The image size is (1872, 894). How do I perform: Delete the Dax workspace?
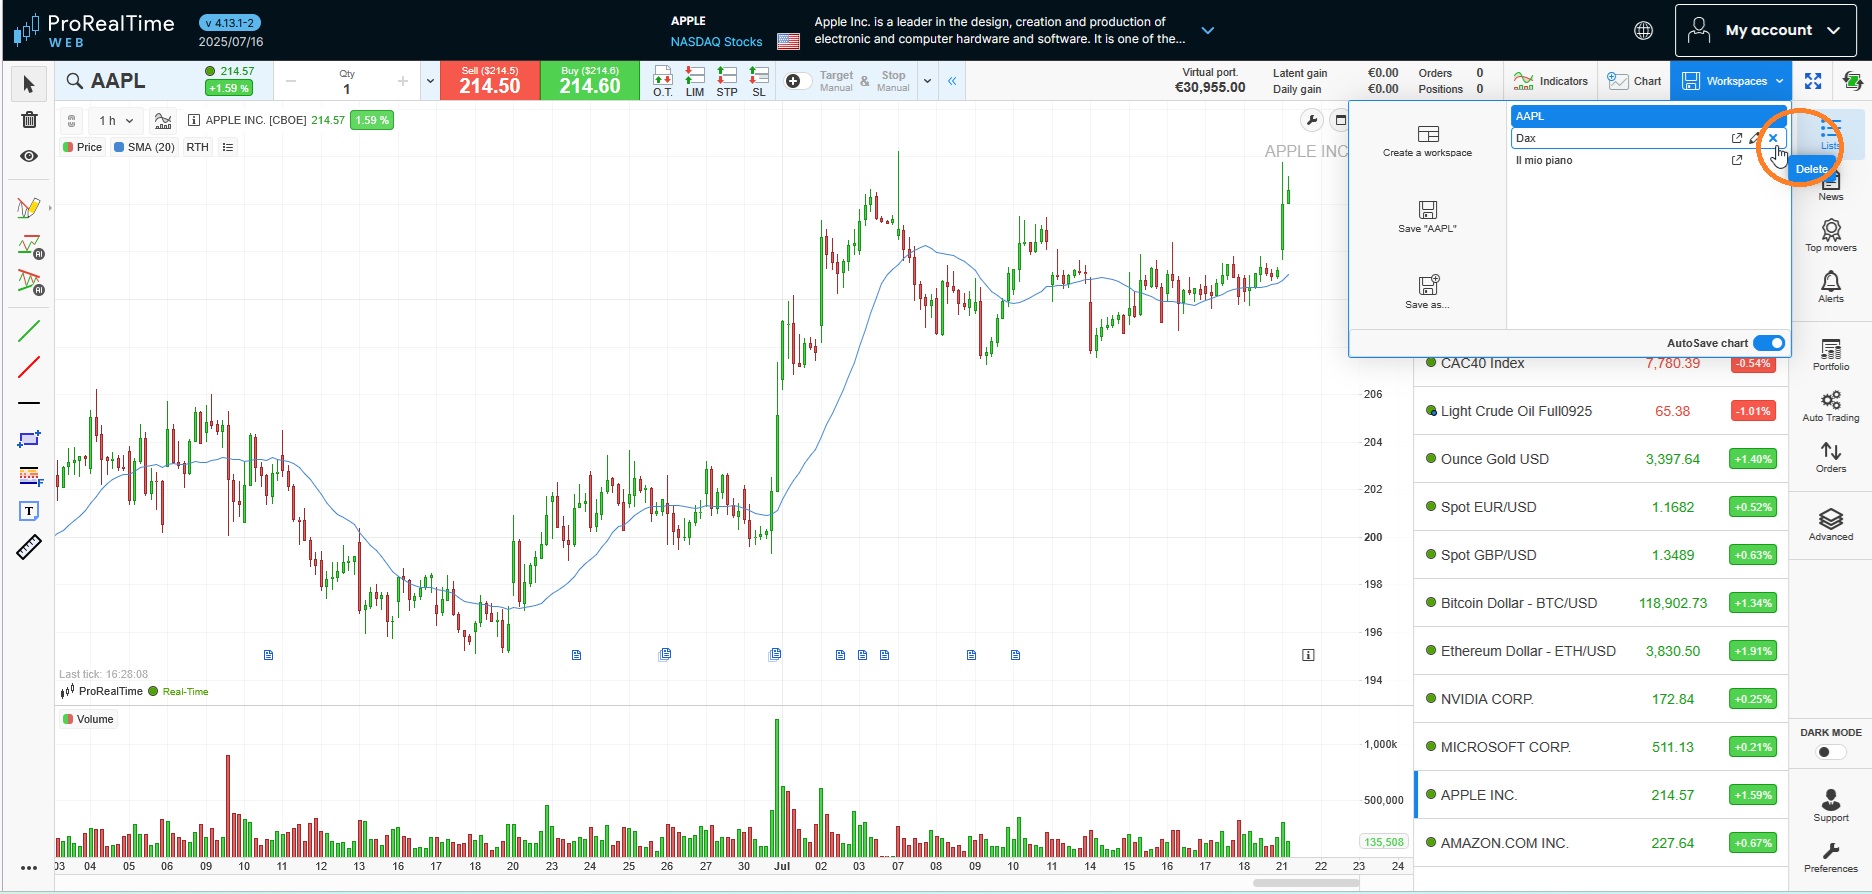coord(1773,138)
